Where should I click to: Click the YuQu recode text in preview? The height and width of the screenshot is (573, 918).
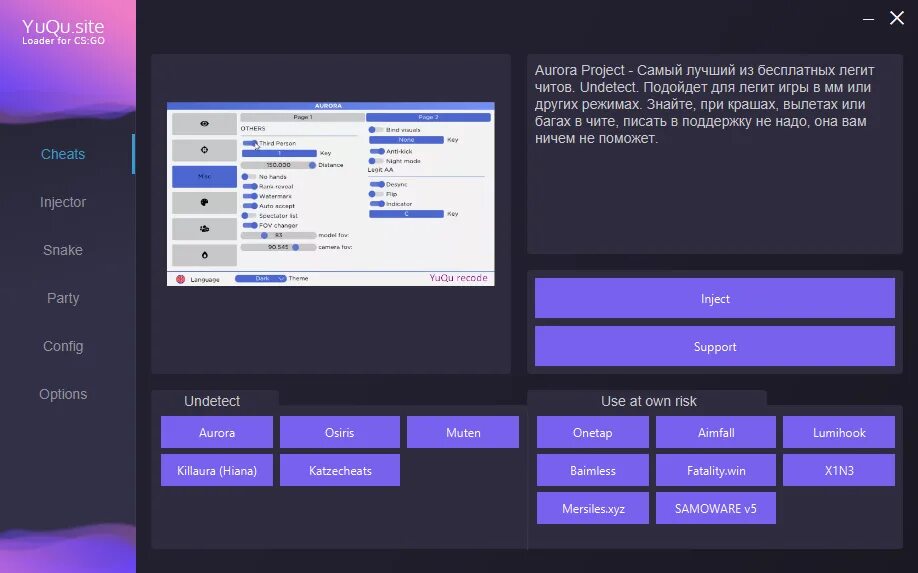pos(458,278)
